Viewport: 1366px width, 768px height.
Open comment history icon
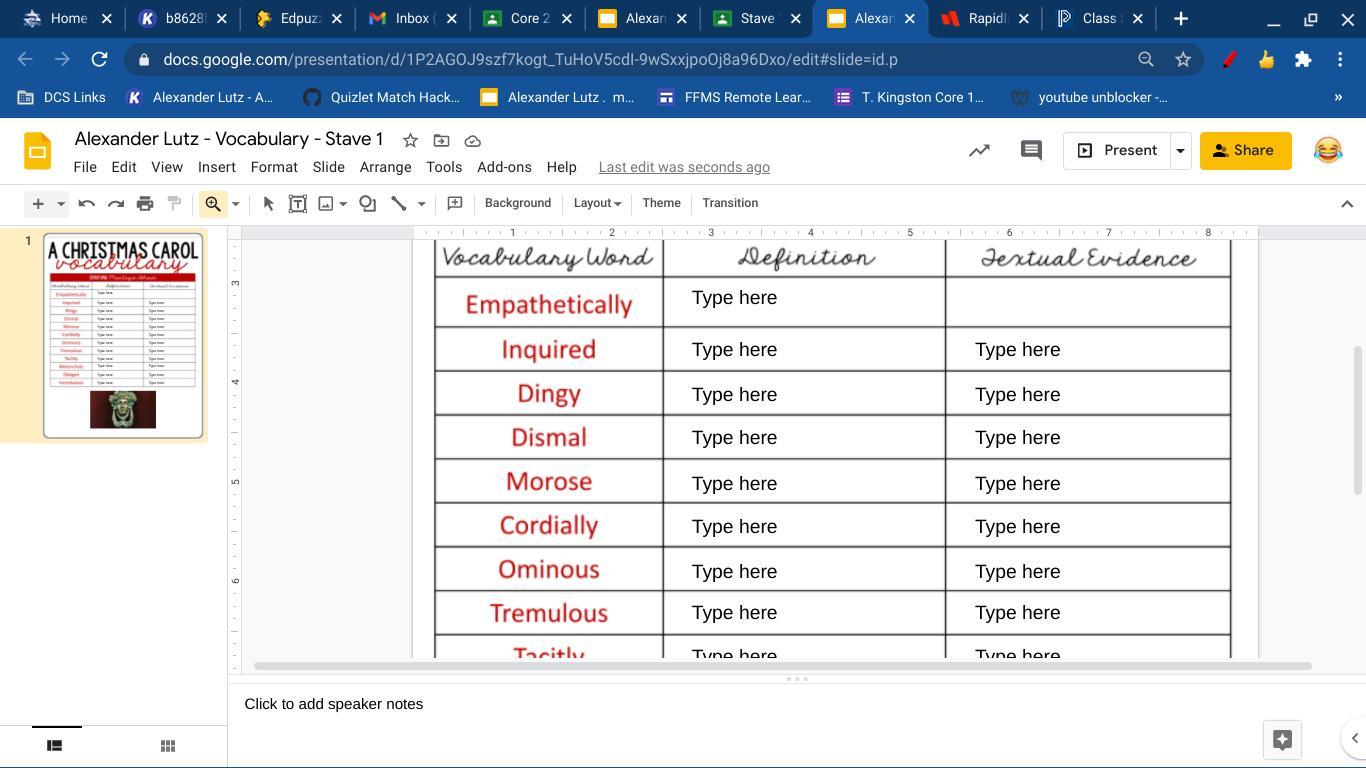(1030, 151)
